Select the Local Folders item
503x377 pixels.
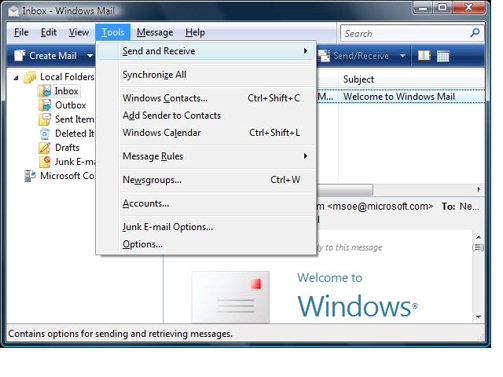[67, 77]
